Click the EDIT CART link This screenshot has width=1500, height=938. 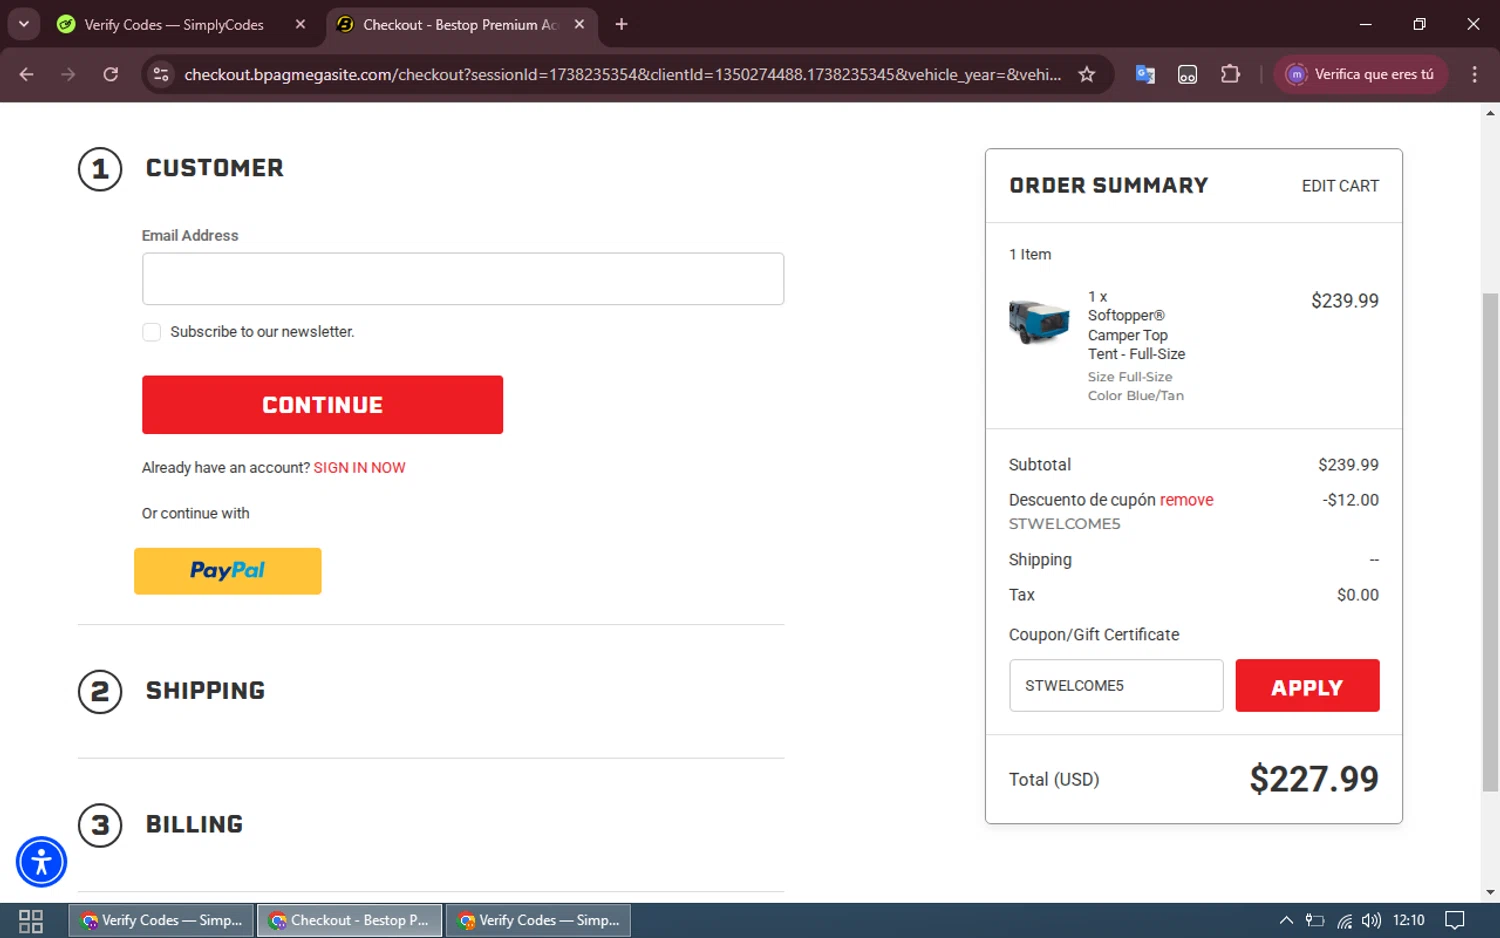tap(1340, 186)
